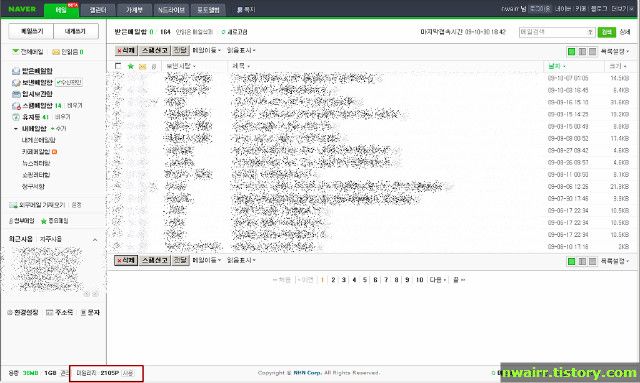Image resolution: width=640 pixels, height=383 pixels.
Task: Open the N드라이브 tab
Action: (171, 10)
